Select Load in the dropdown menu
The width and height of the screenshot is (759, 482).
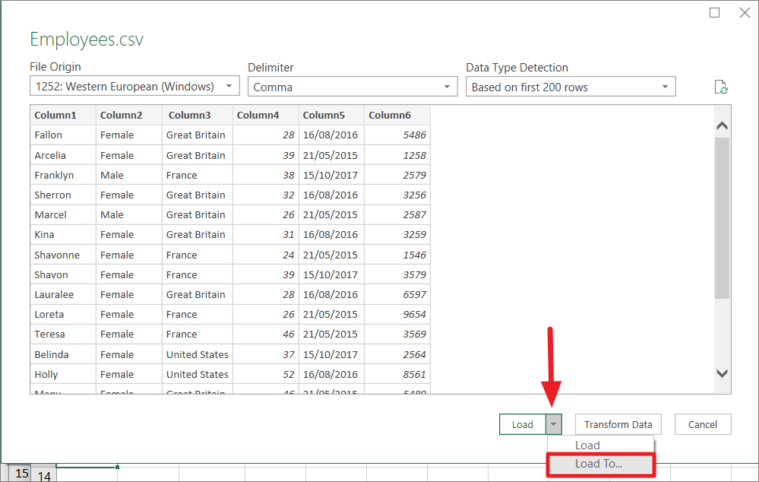click(588, 445)
